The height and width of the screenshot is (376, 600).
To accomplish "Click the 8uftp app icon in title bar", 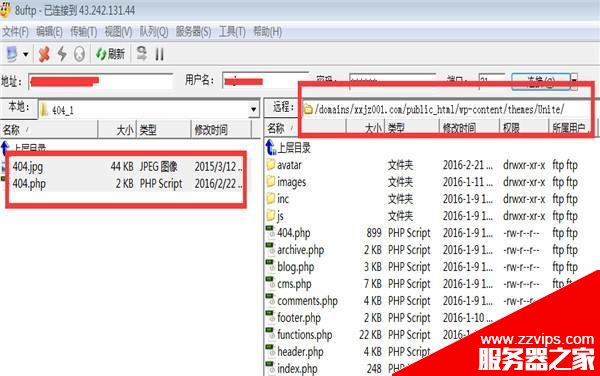I will [5, 10].
